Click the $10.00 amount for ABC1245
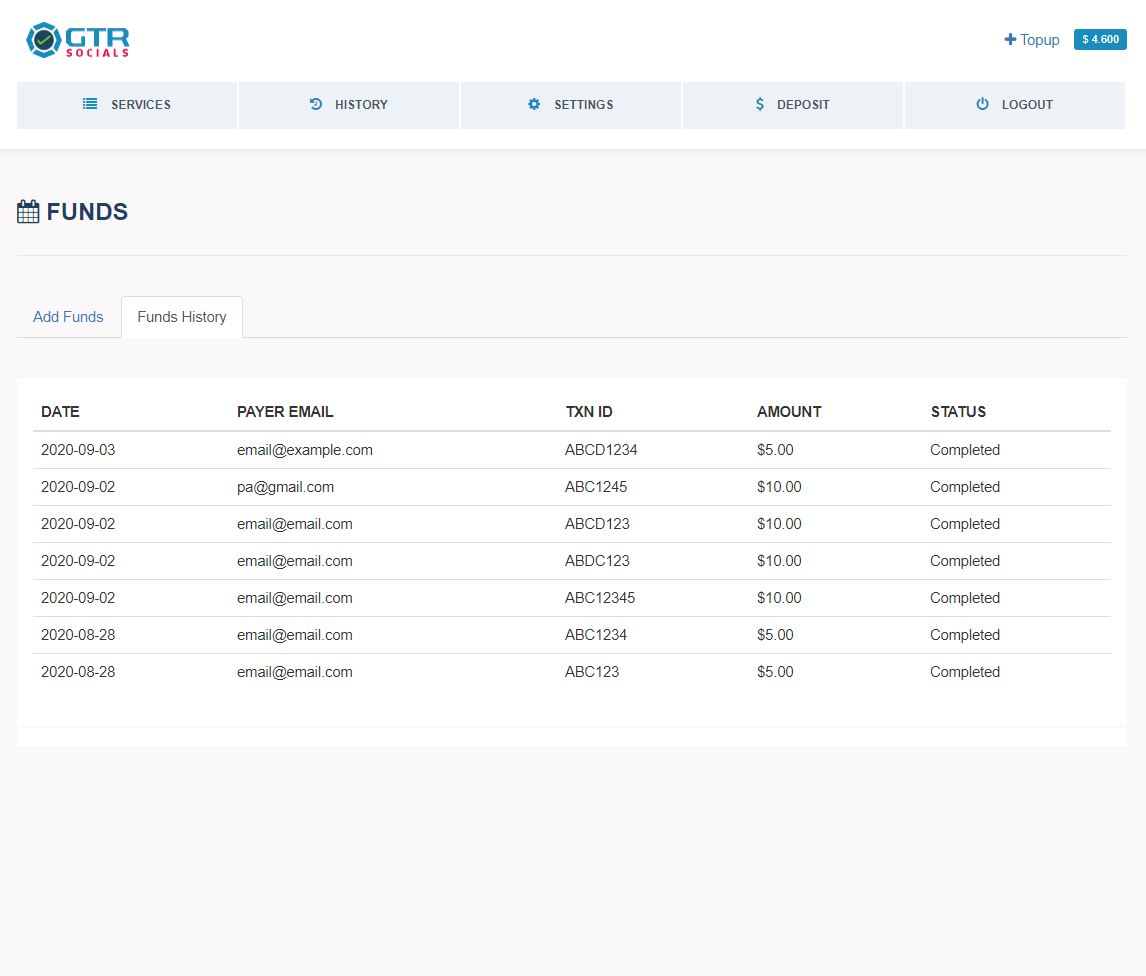The width and height of the screenshot is (1146, 976). point(779,487)
